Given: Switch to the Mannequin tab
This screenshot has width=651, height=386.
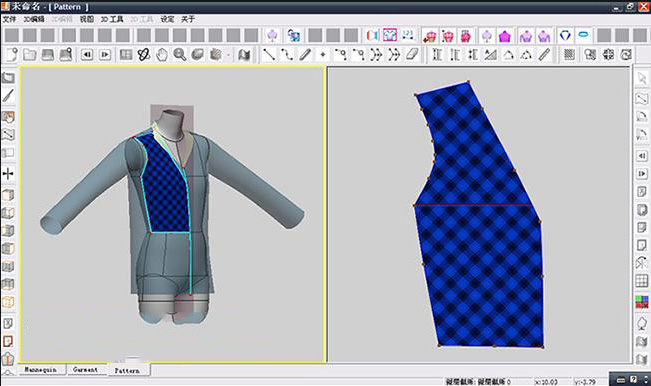Looking at the screenshot, I should click(41, 369).
